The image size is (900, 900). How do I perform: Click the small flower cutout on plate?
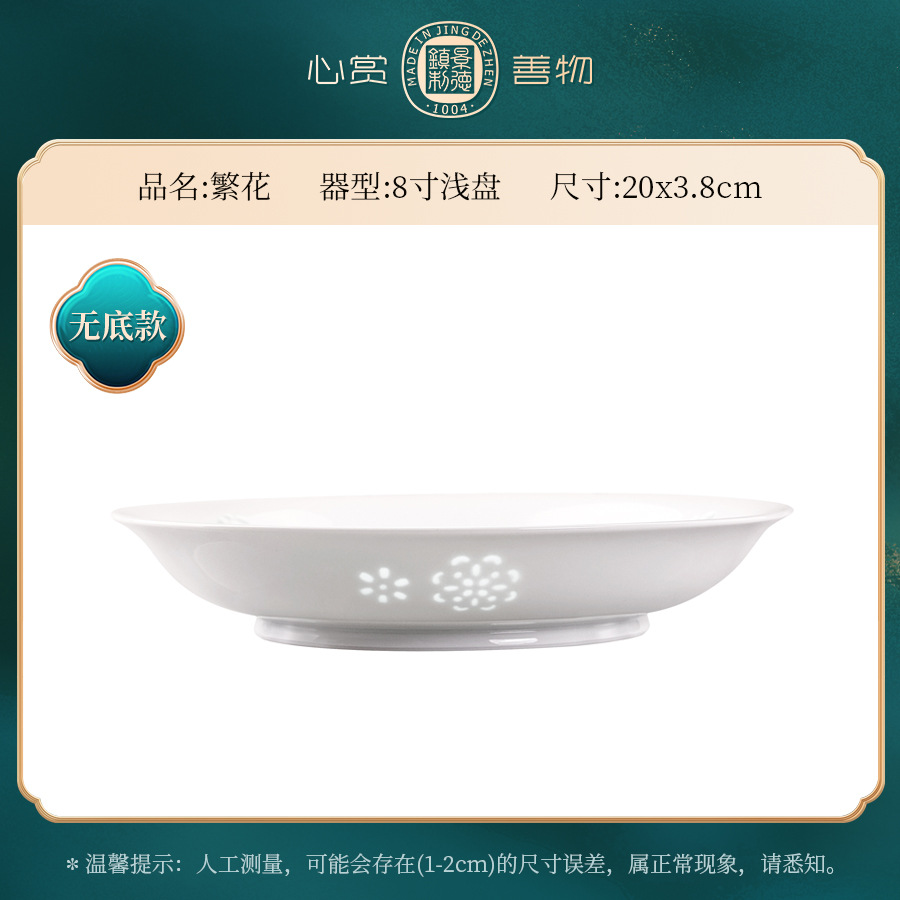click(383, 585)
